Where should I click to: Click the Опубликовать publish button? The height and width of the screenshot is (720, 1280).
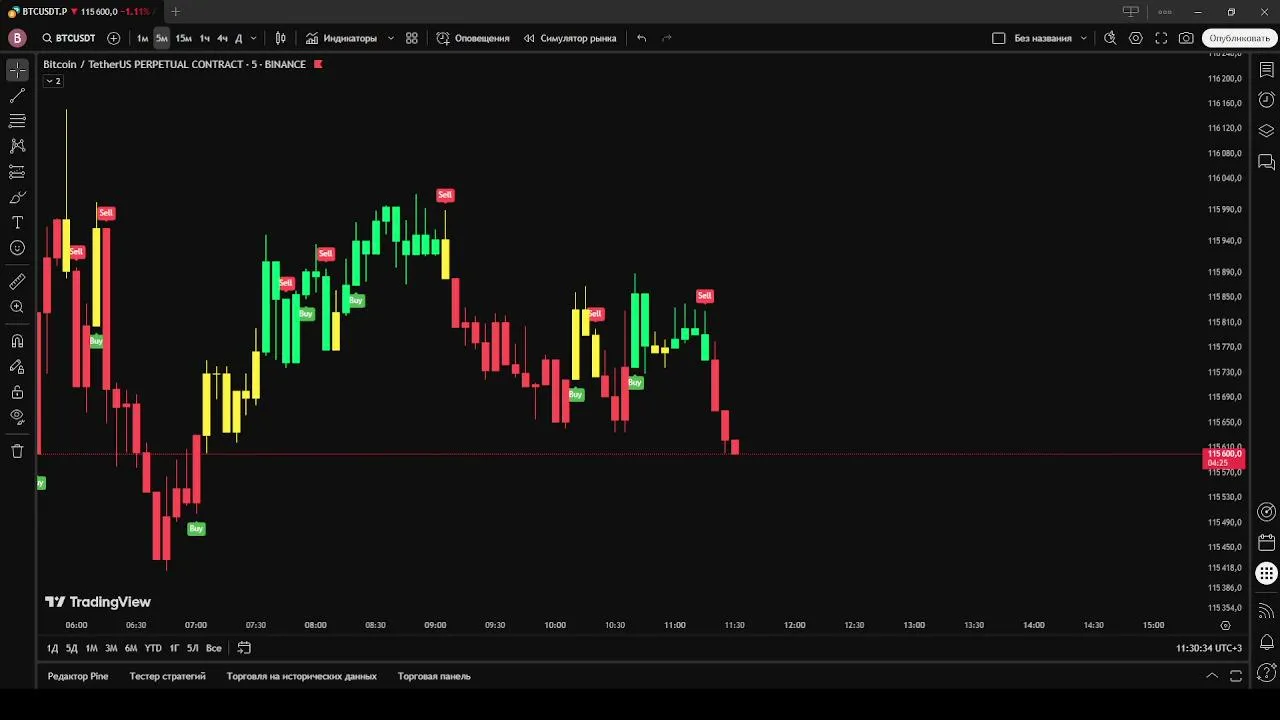1239,38
